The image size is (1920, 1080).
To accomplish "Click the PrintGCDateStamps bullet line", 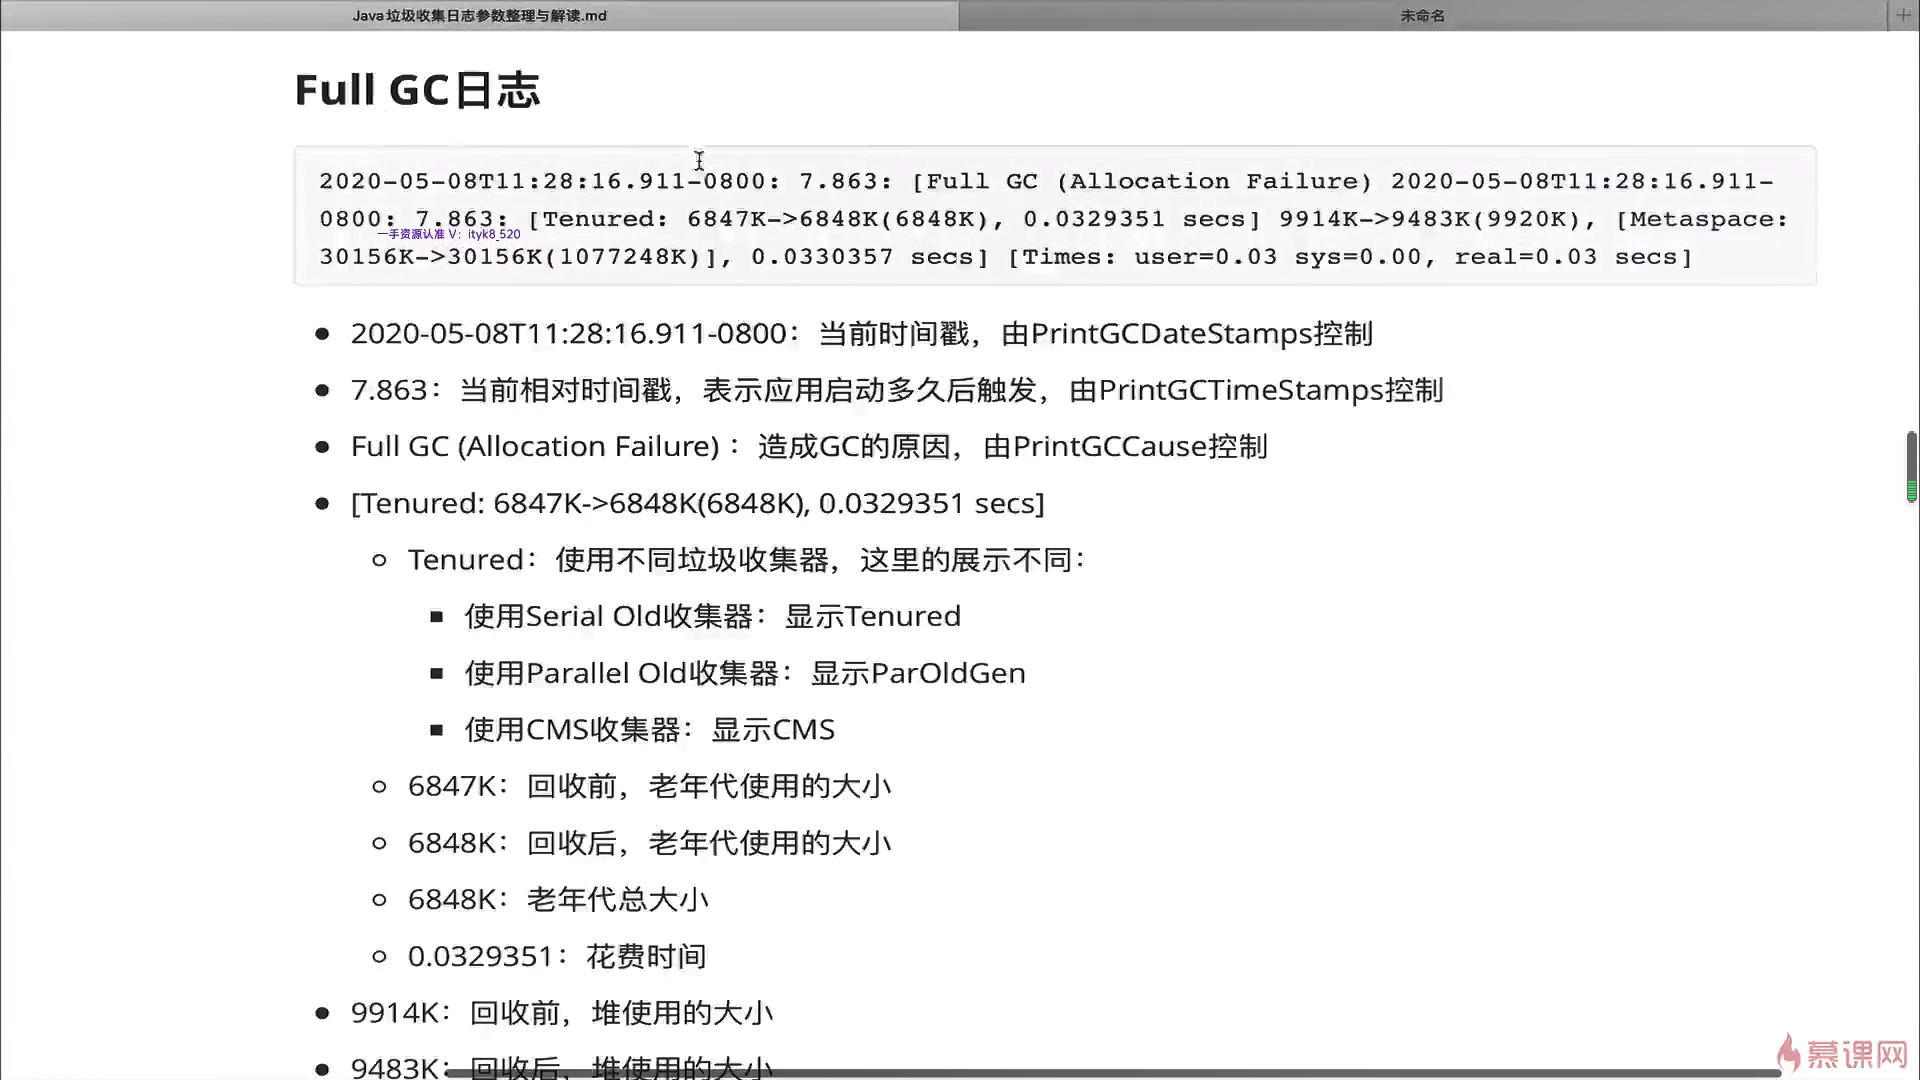I will [x=860, y=334].
